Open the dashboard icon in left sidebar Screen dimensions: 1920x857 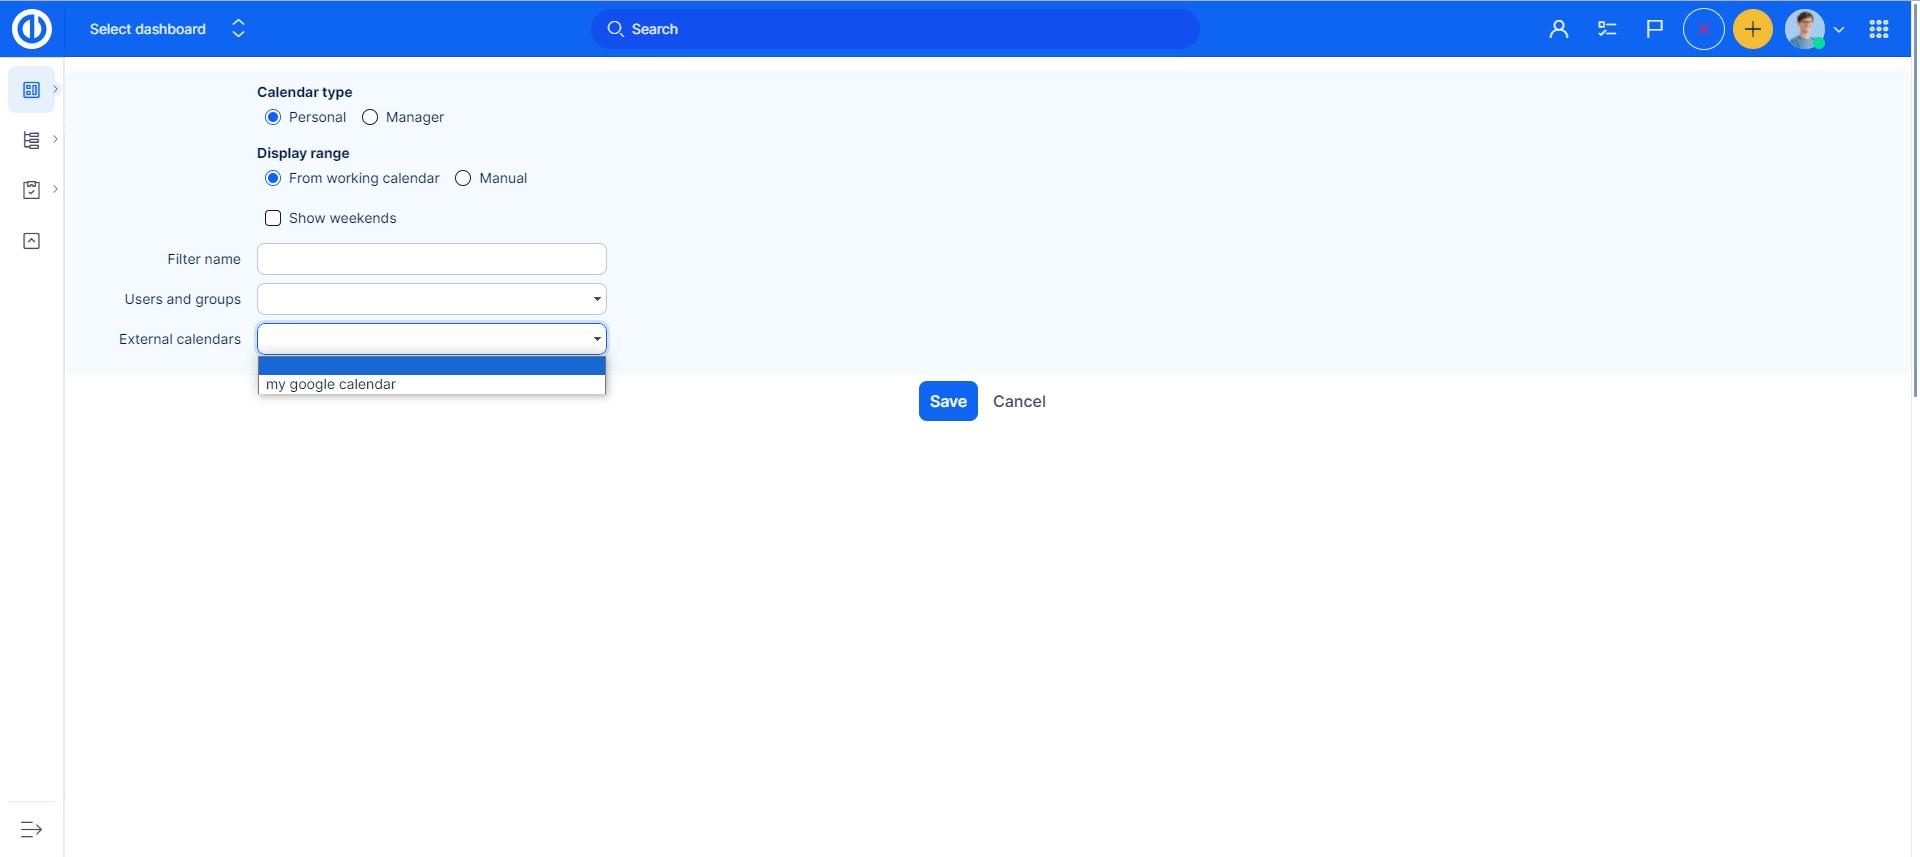pos(31,90)
